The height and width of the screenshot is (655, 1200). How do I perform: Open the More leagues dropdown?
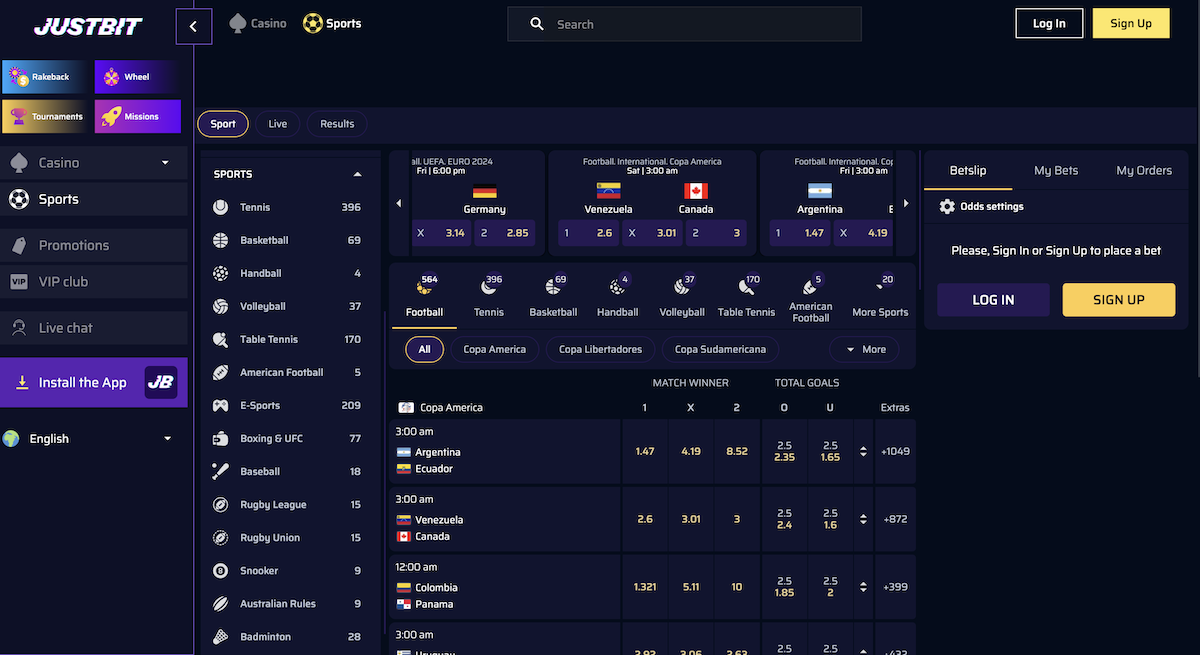click(x=865, y=349)
